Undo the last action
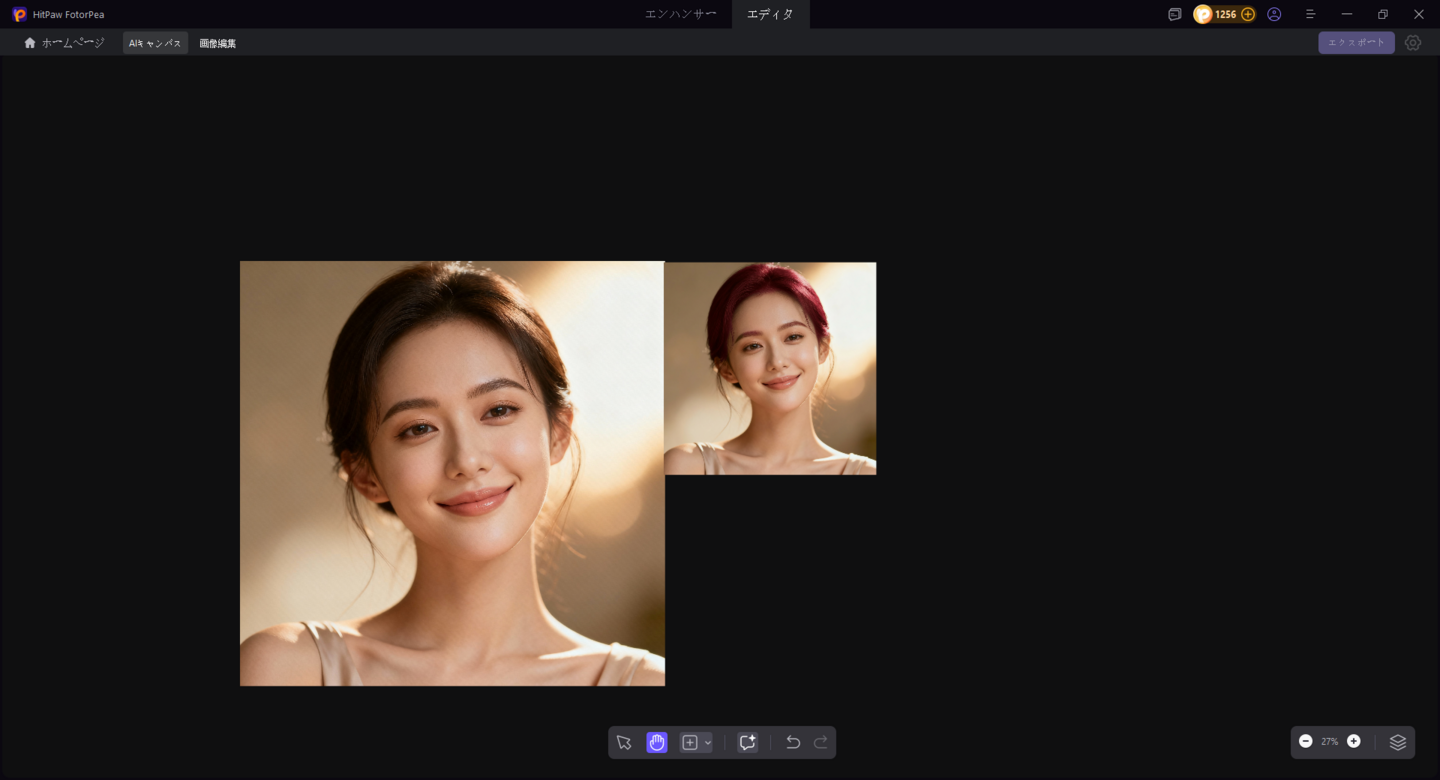 [793, 742]
